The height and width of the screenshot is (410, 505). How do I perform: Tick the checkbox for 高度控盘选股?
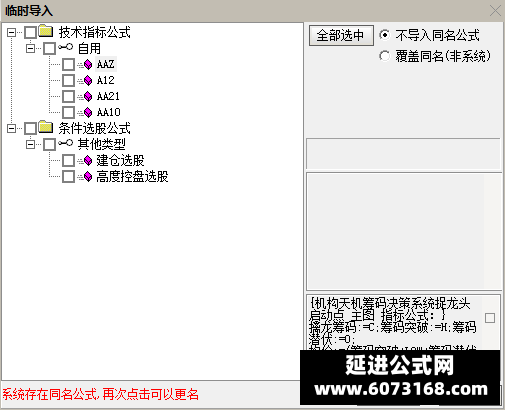click(x=68, y=177)
